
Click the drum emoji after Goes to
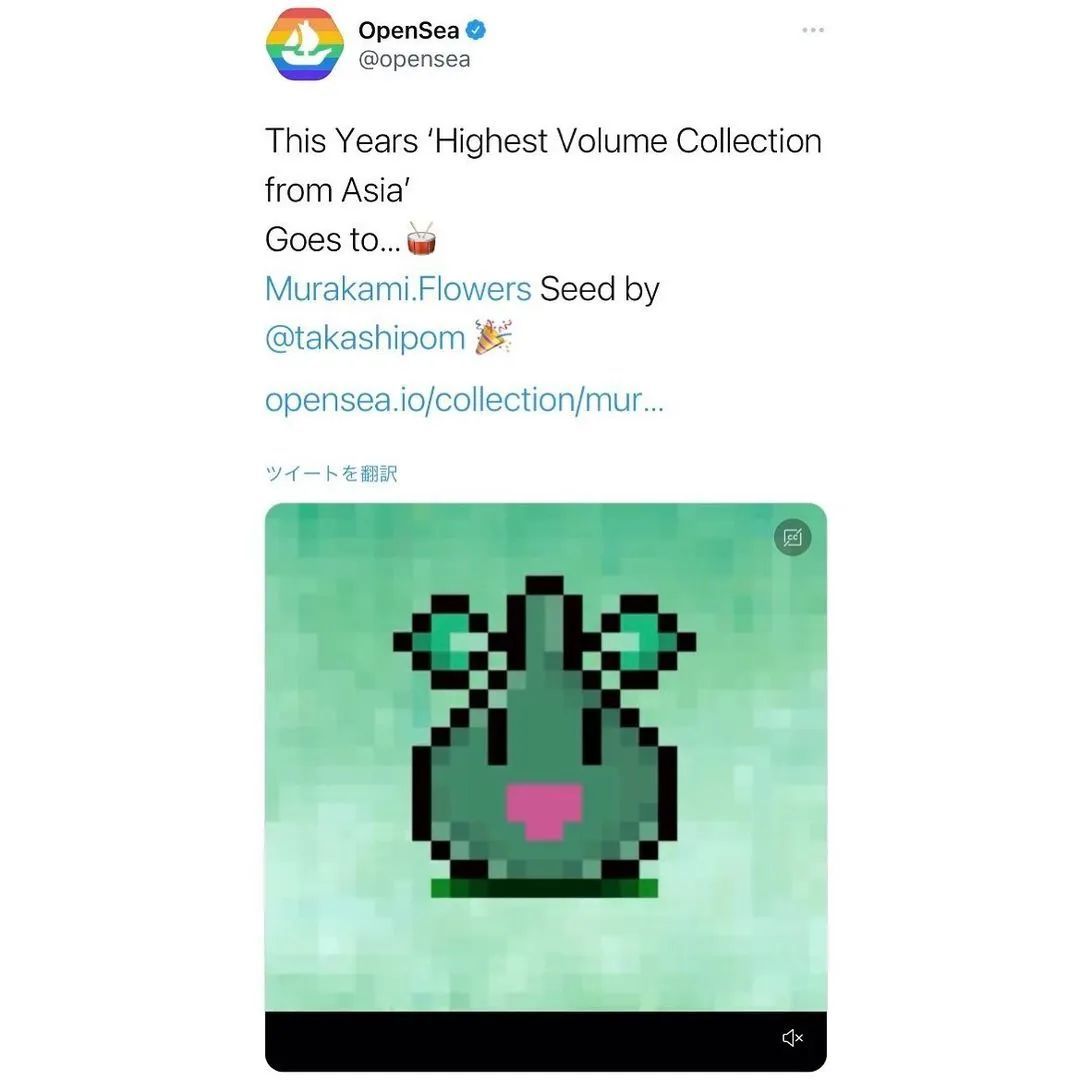click(x=420, y=239)
